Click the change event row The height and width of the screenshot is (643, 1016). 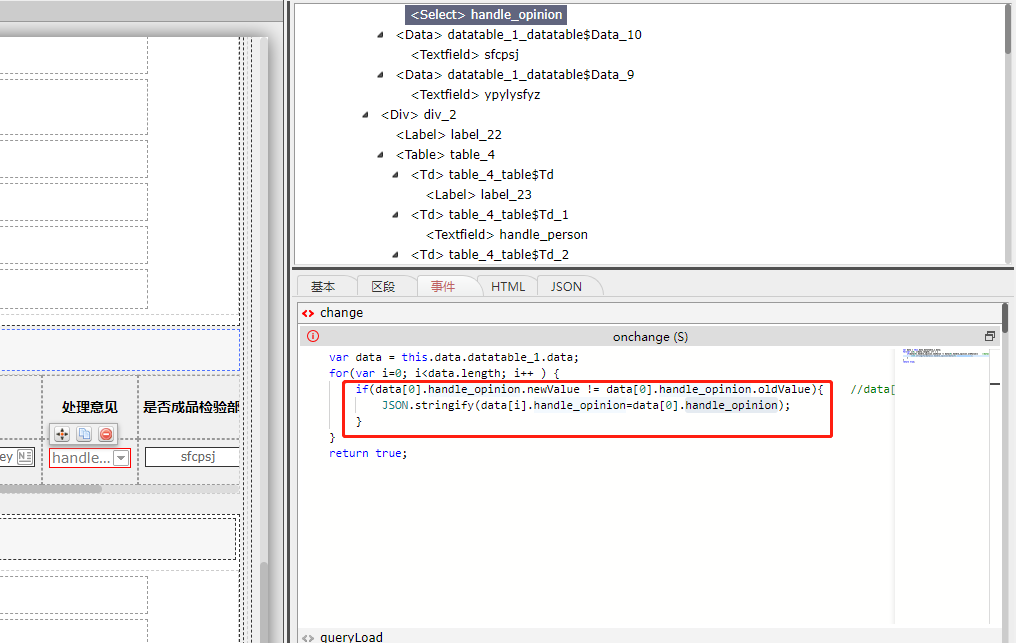(649, 312)
